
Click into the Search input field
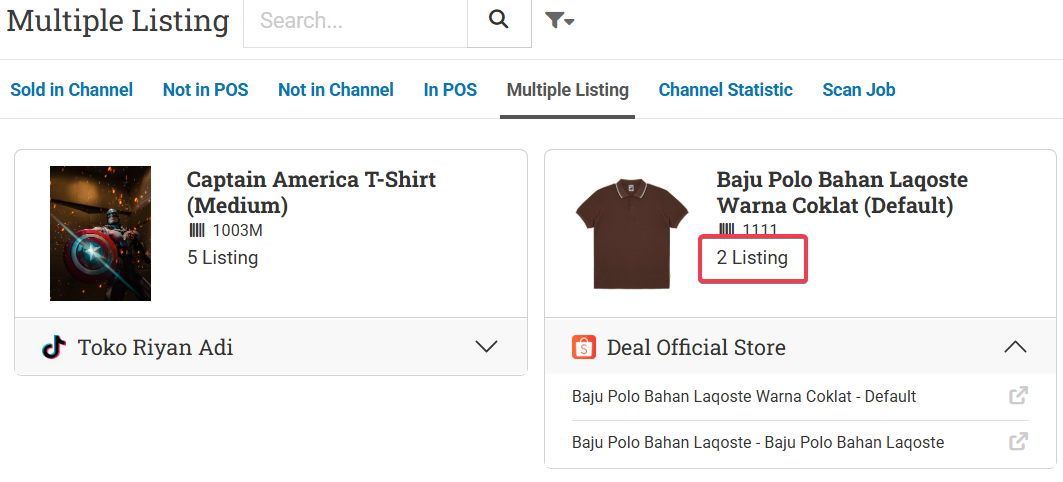pos(355,20)
